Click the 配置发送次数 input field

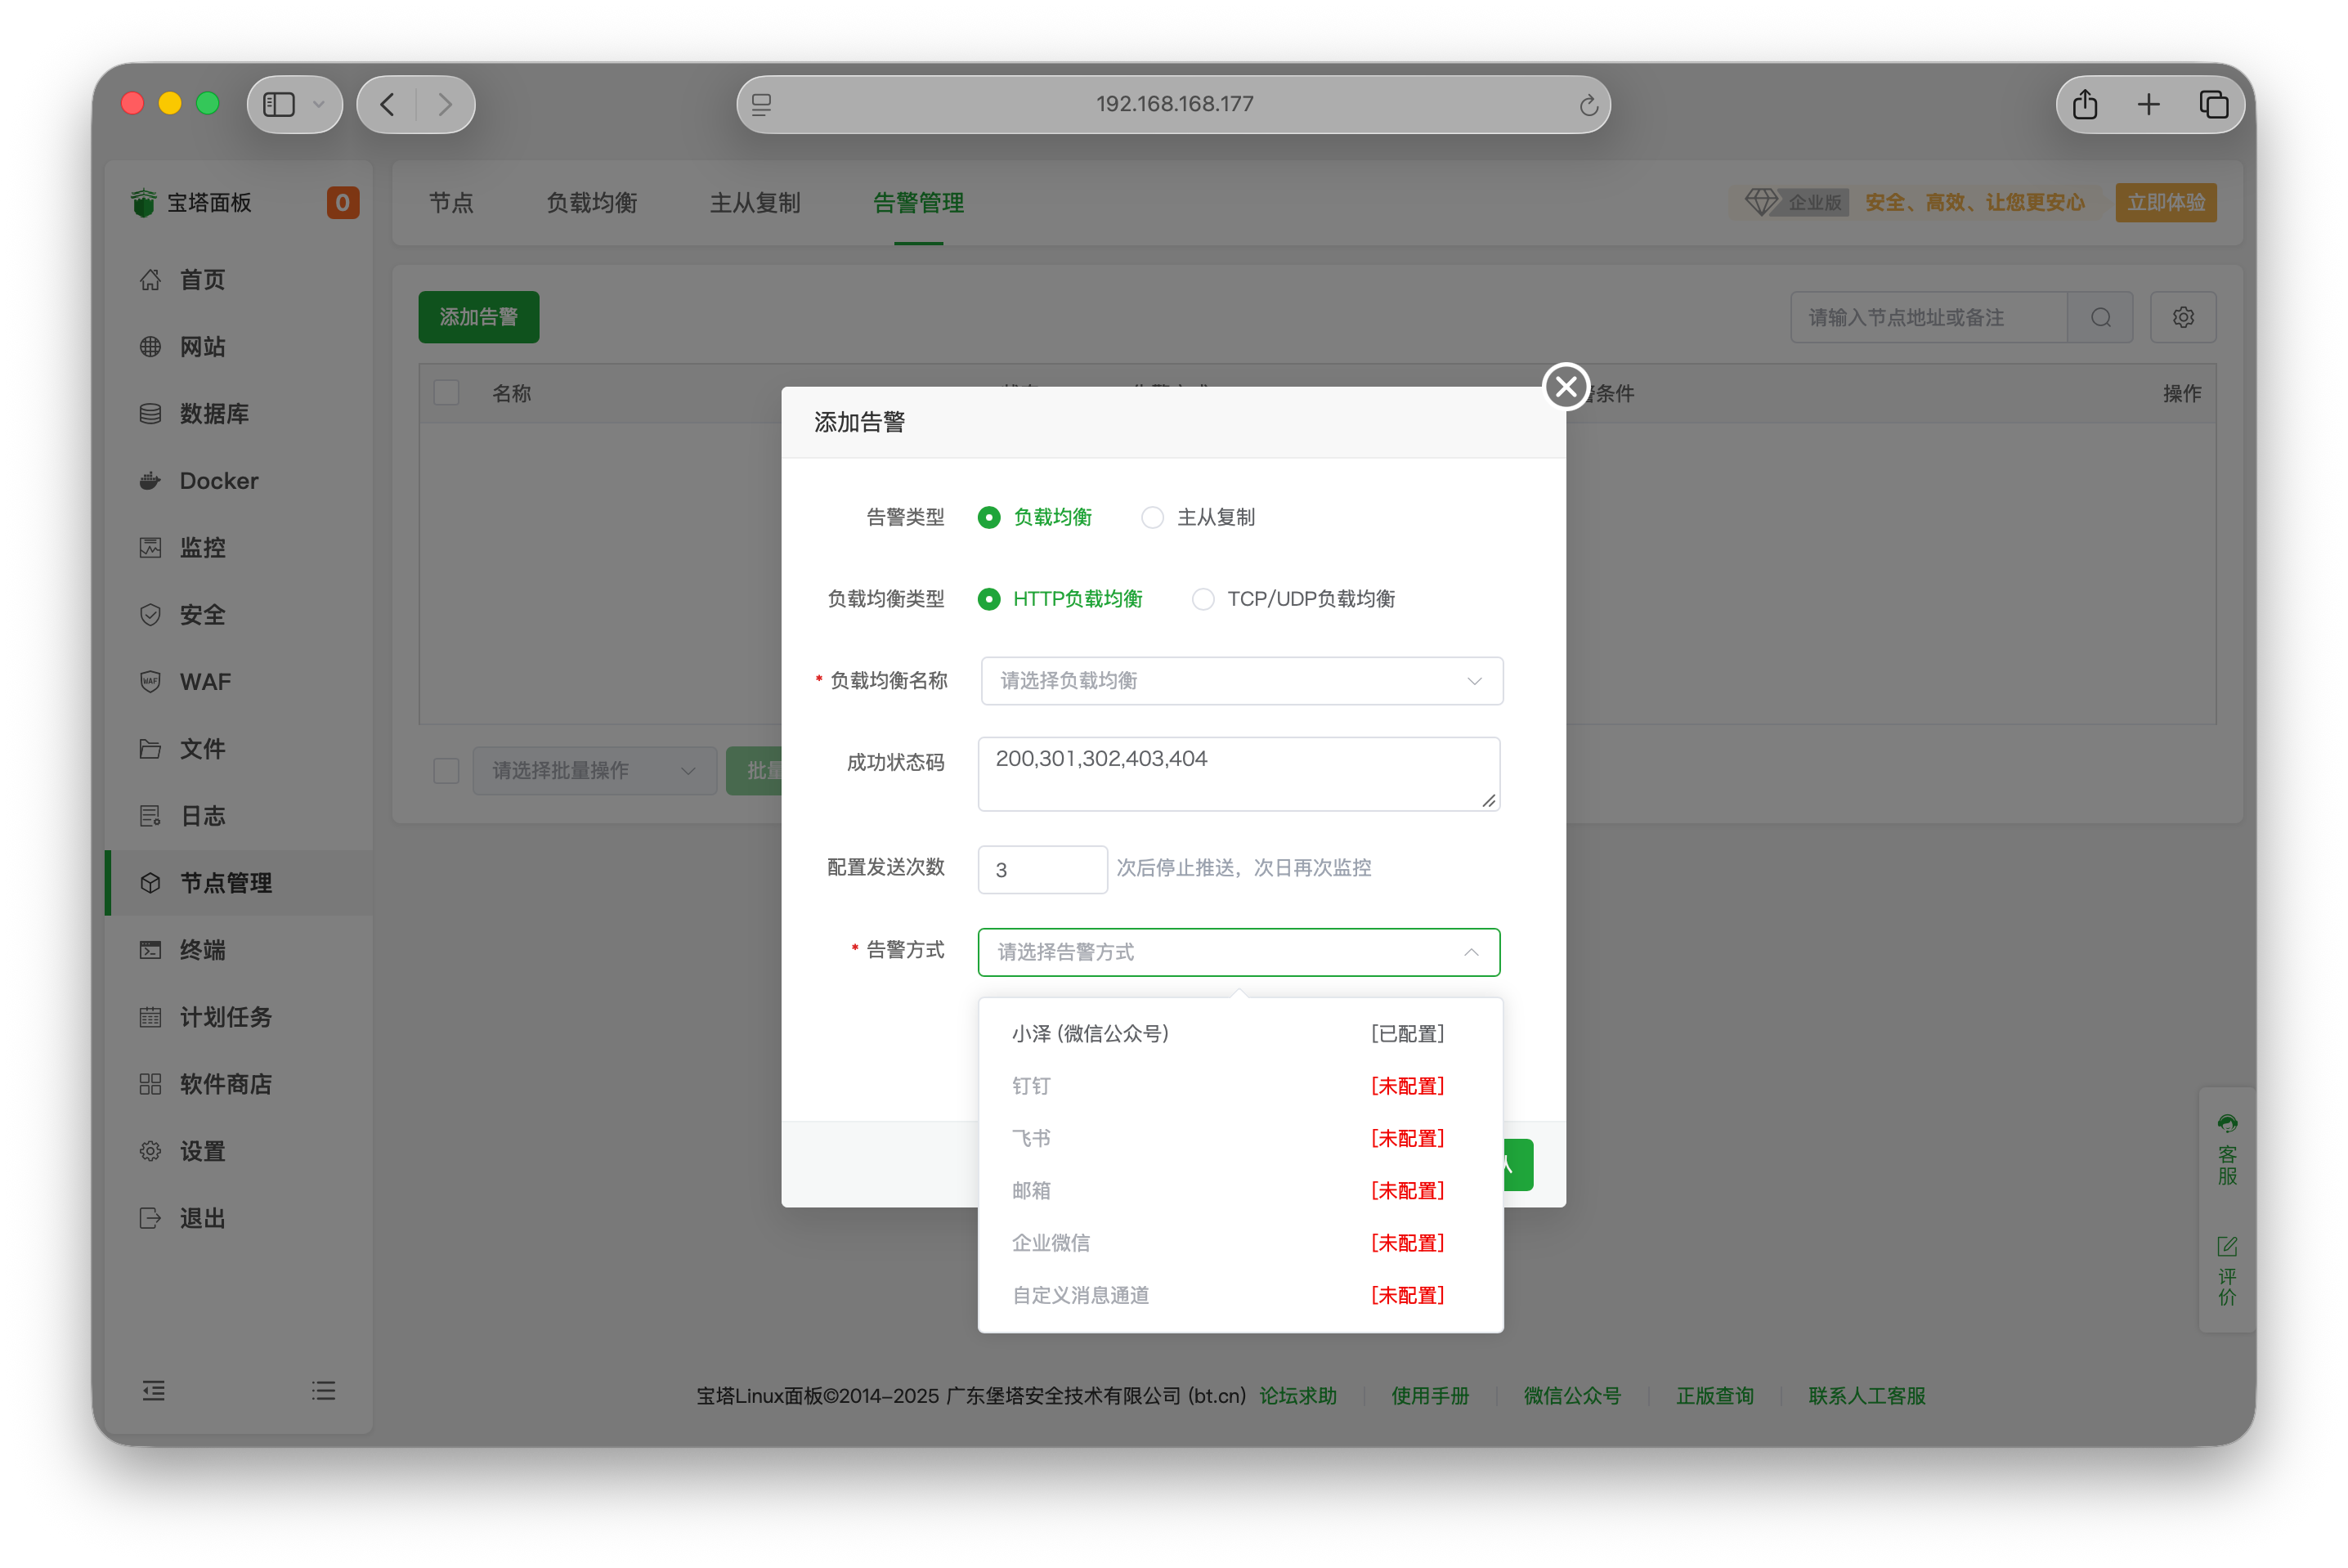1042,869
